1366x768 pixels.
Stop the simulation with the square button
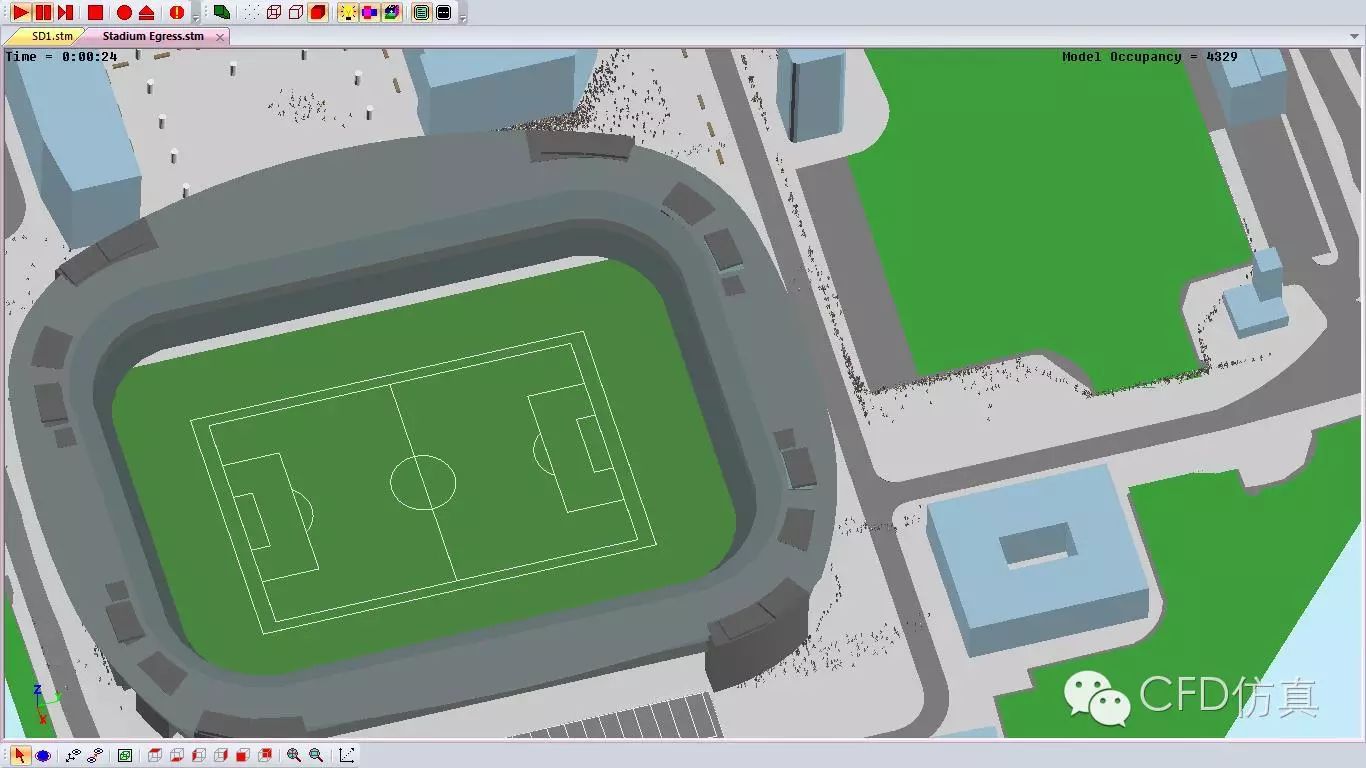click(x=95, y=13)
